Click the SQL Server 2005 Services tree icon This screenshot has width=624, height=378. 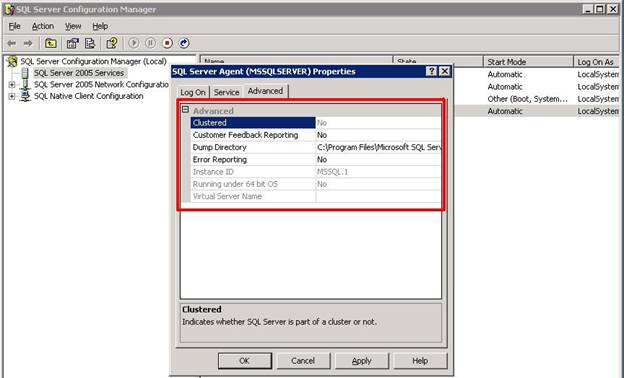[25, 73]
